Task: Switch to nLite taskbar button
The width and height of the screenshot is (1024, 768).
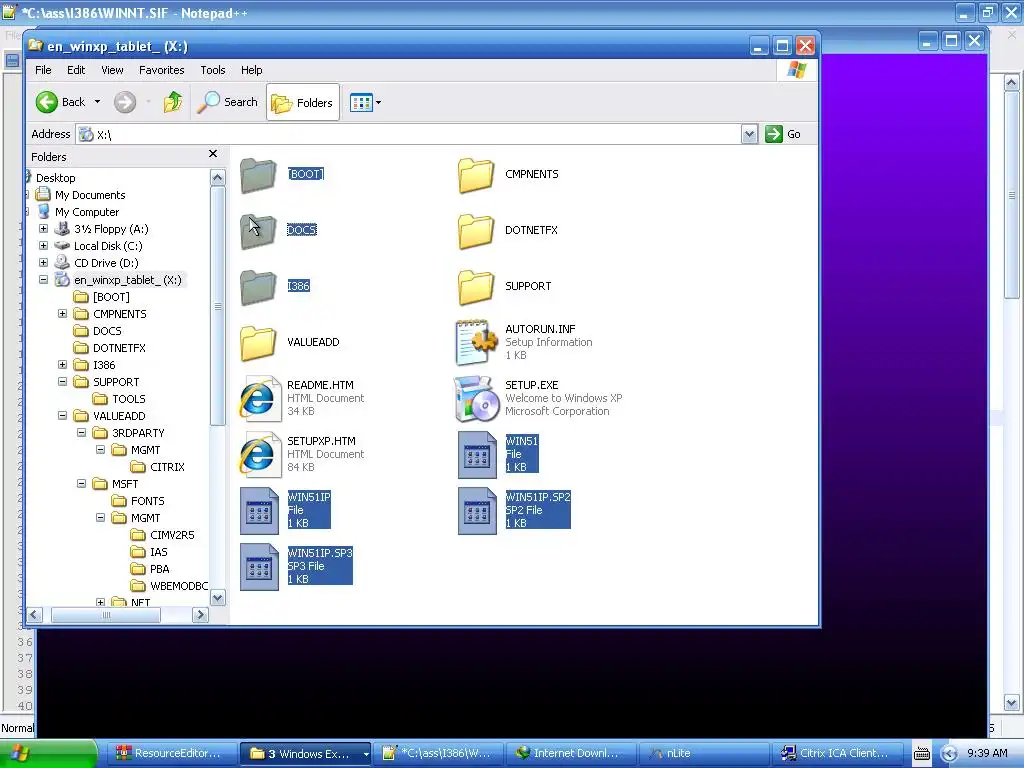Action: (704, 754)
